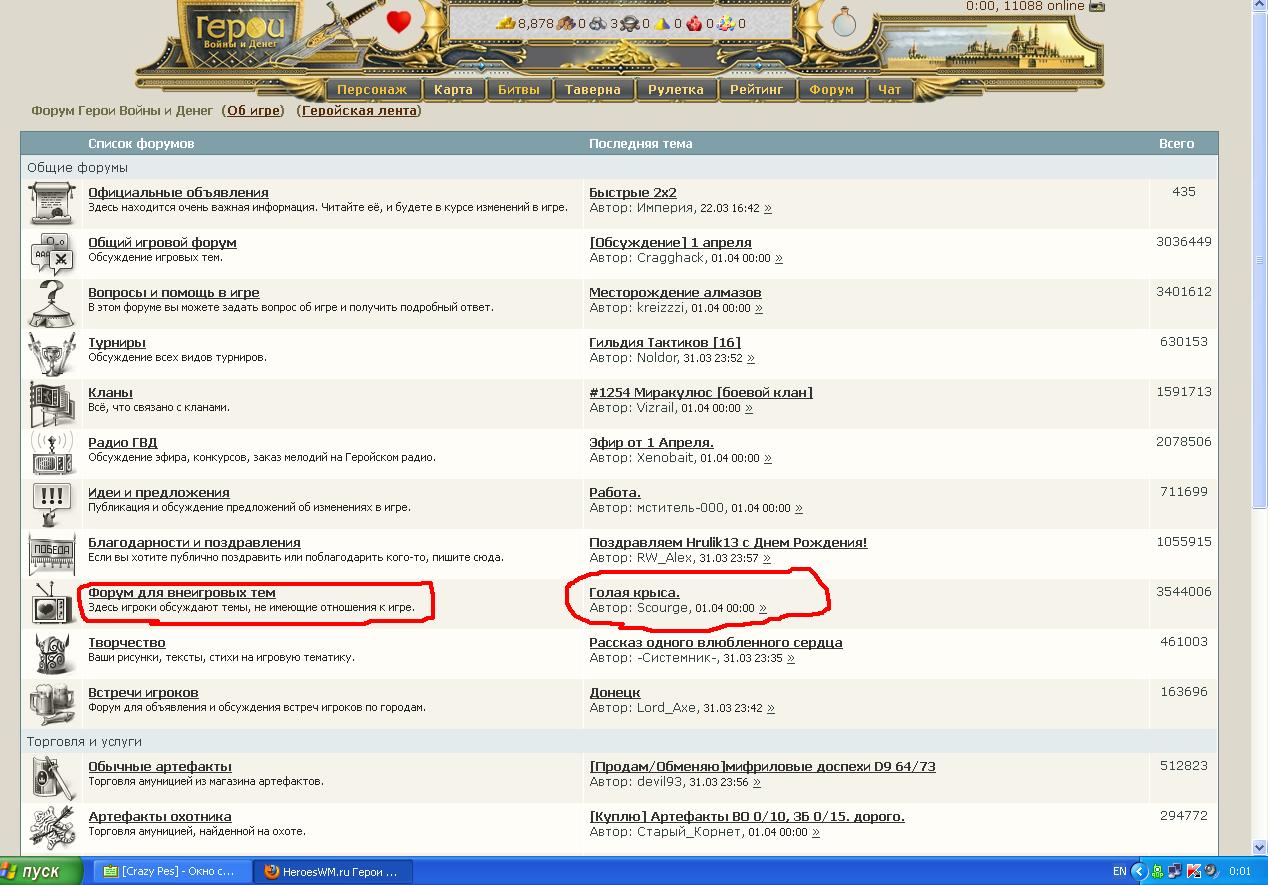The height and width of the screenshot is (885, 1268).
Task: Open the Карта menu tab
Action: pyautogui.click(x=453, y=89)
